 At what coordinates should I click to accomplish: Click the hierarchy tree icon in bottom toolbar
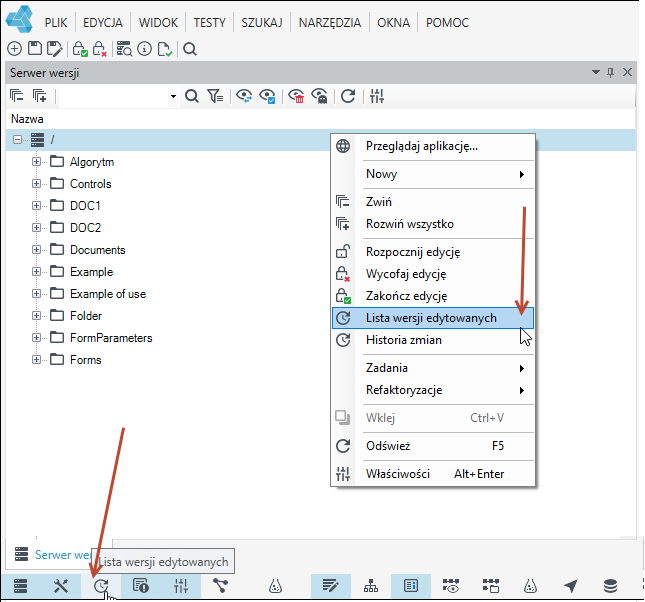point(371,586)
